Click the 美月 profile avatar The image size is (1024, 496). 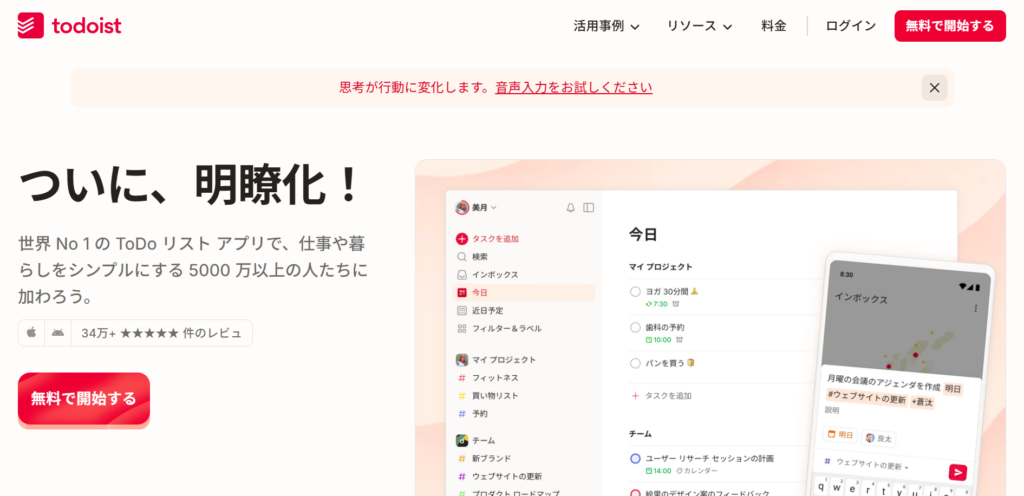point(462,208)
